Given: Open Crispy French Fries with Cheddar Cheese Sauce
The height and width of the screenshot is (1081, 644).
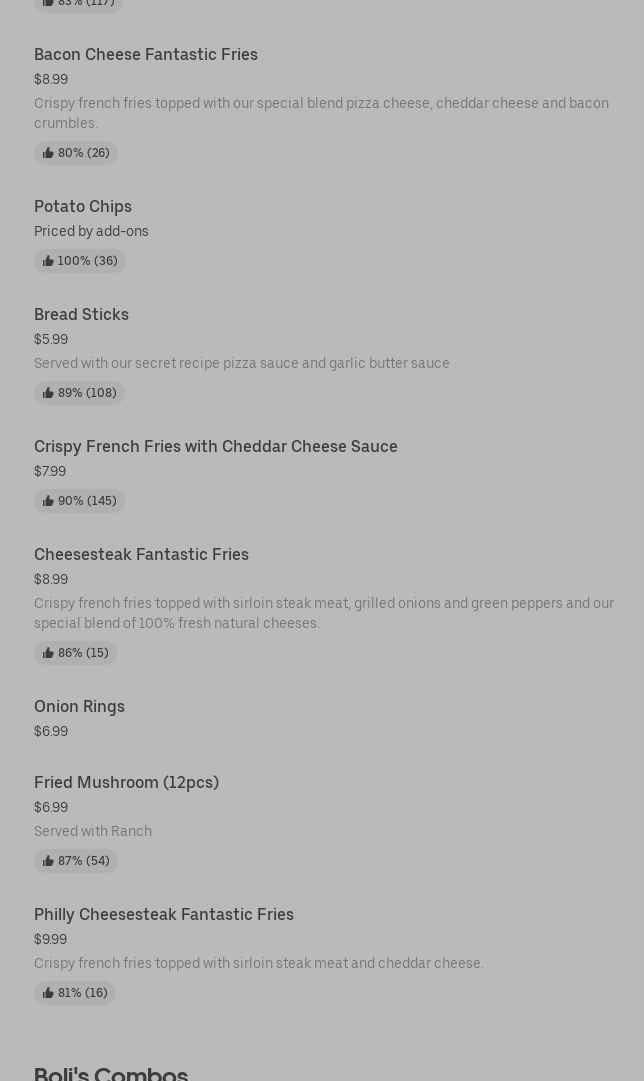Looking at the screenshot, I should coord(216,447).
